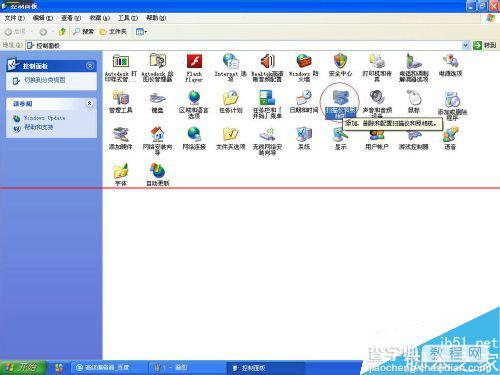The width and height of the screenshot is (500, 375).
Task: Collapse the See Also sidebar section
Action: [x=90, y=104]
